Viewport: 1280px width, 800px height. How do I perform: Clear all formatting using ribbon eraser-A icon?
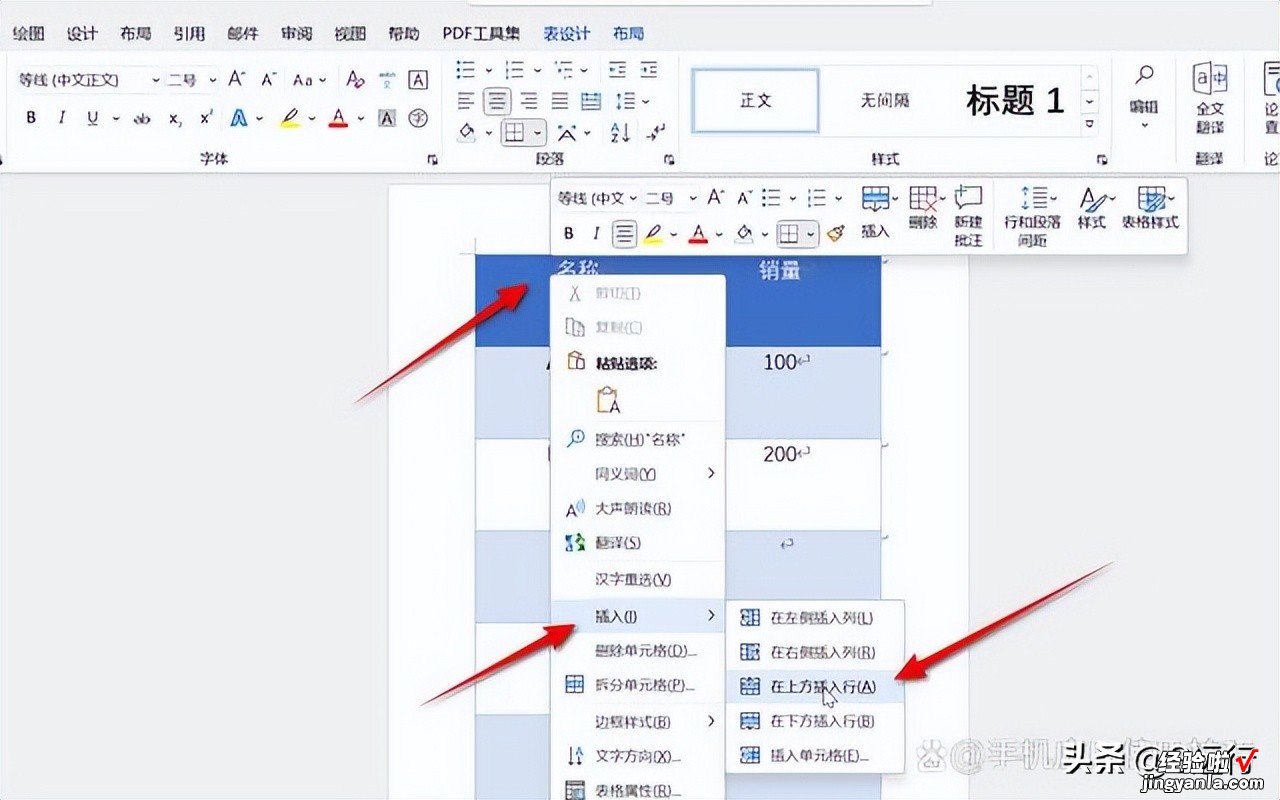(x=355, y=80)
